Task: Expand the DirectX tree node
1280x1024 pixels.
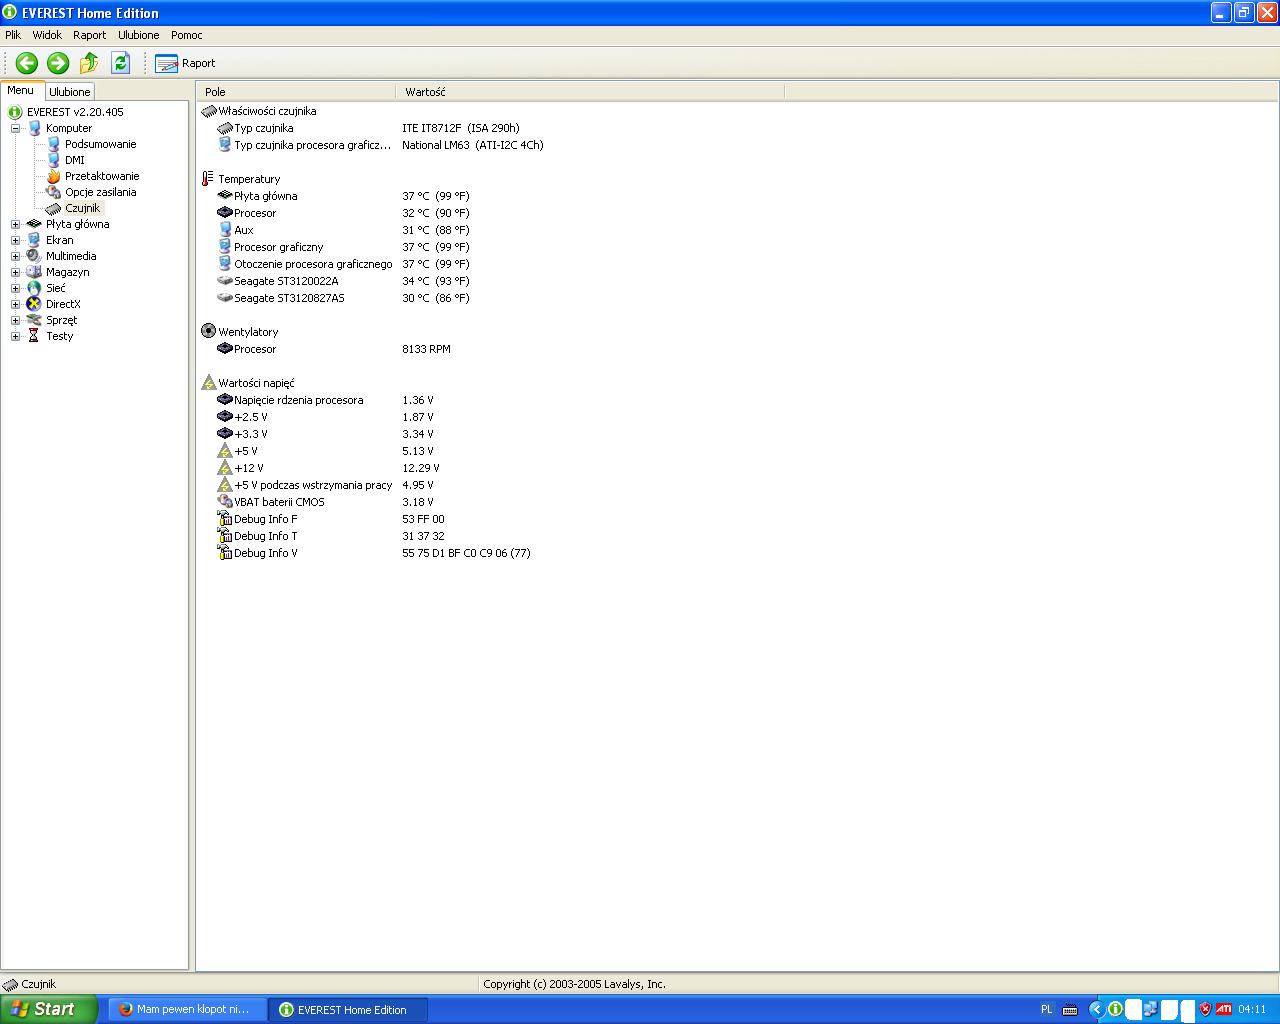Action: tap(15, 304)
